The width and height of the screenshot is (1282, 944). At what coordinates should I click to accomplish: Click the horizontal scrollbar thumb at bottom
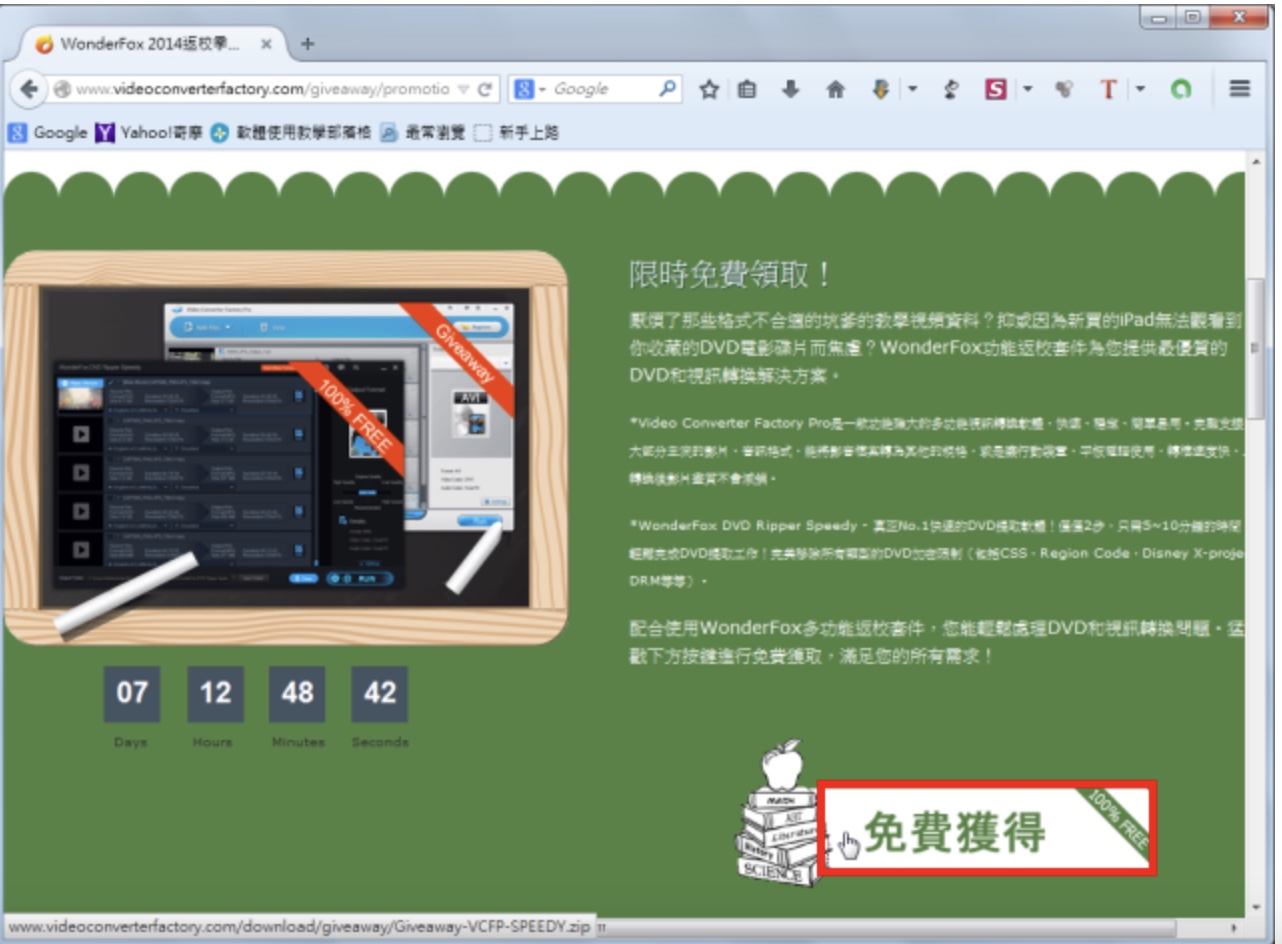pos(888,928)
